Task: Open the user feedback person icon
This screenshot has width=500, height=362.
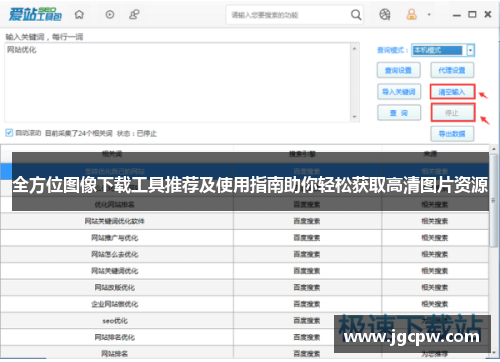Action: [x=134, y=15]
